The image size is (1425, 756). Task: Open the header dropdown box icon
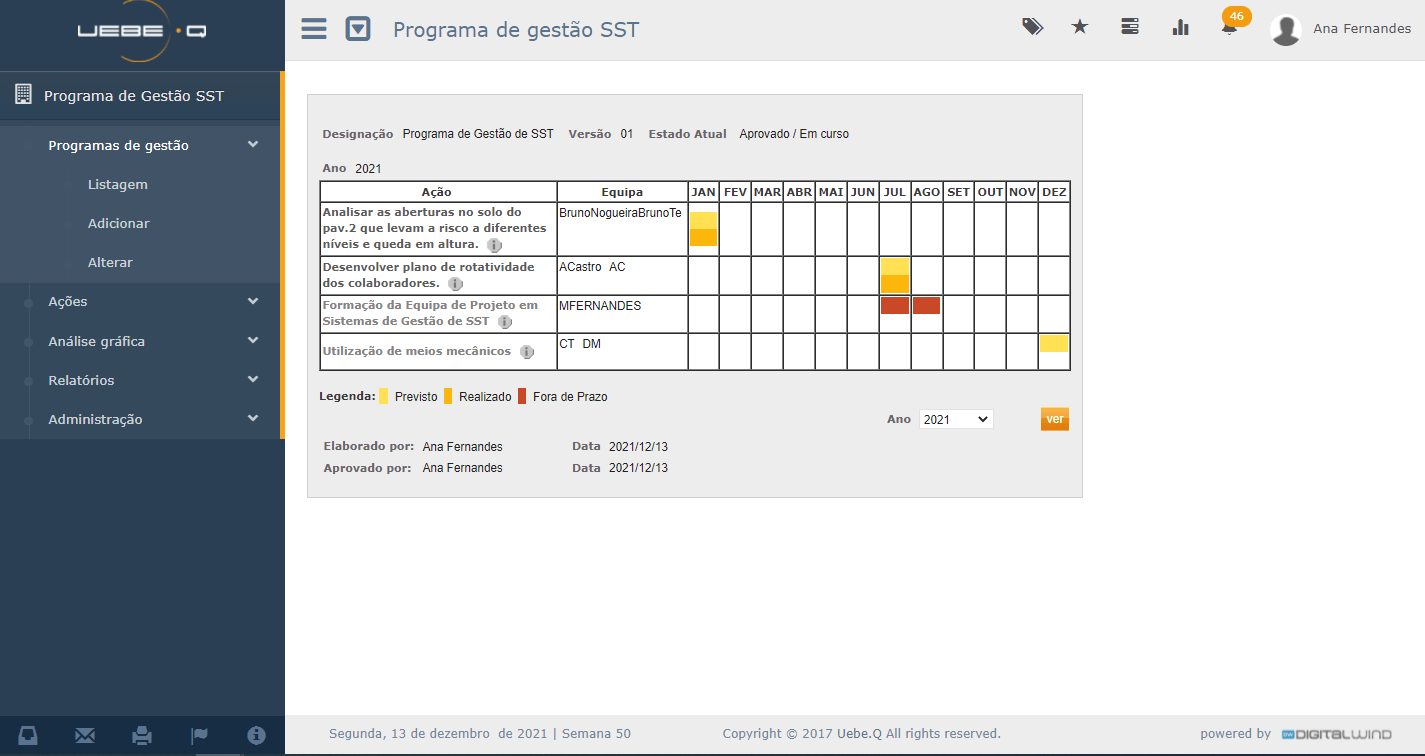tap(358, 29)
